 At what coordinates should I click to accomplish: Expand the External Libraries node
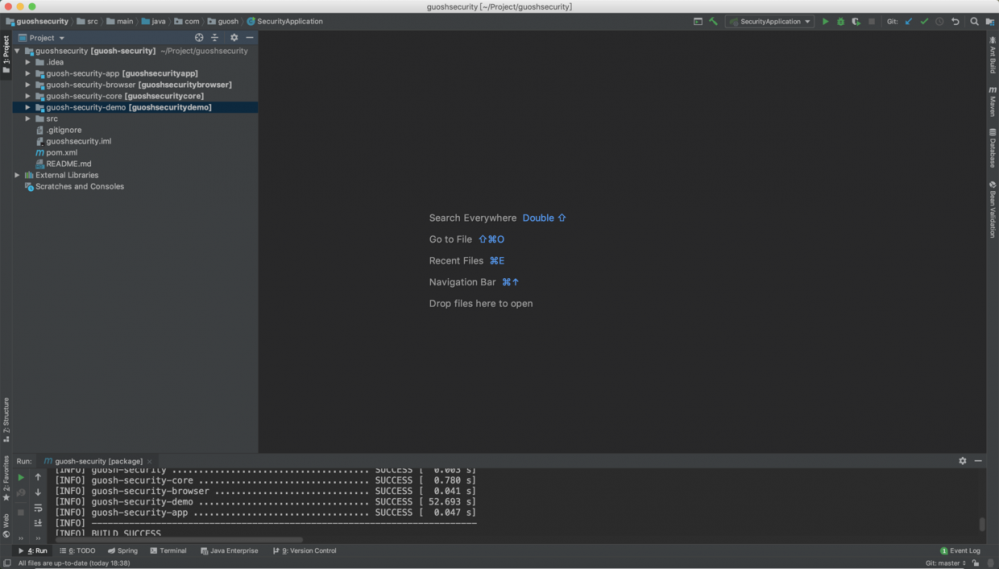click(x=17, y=175)
